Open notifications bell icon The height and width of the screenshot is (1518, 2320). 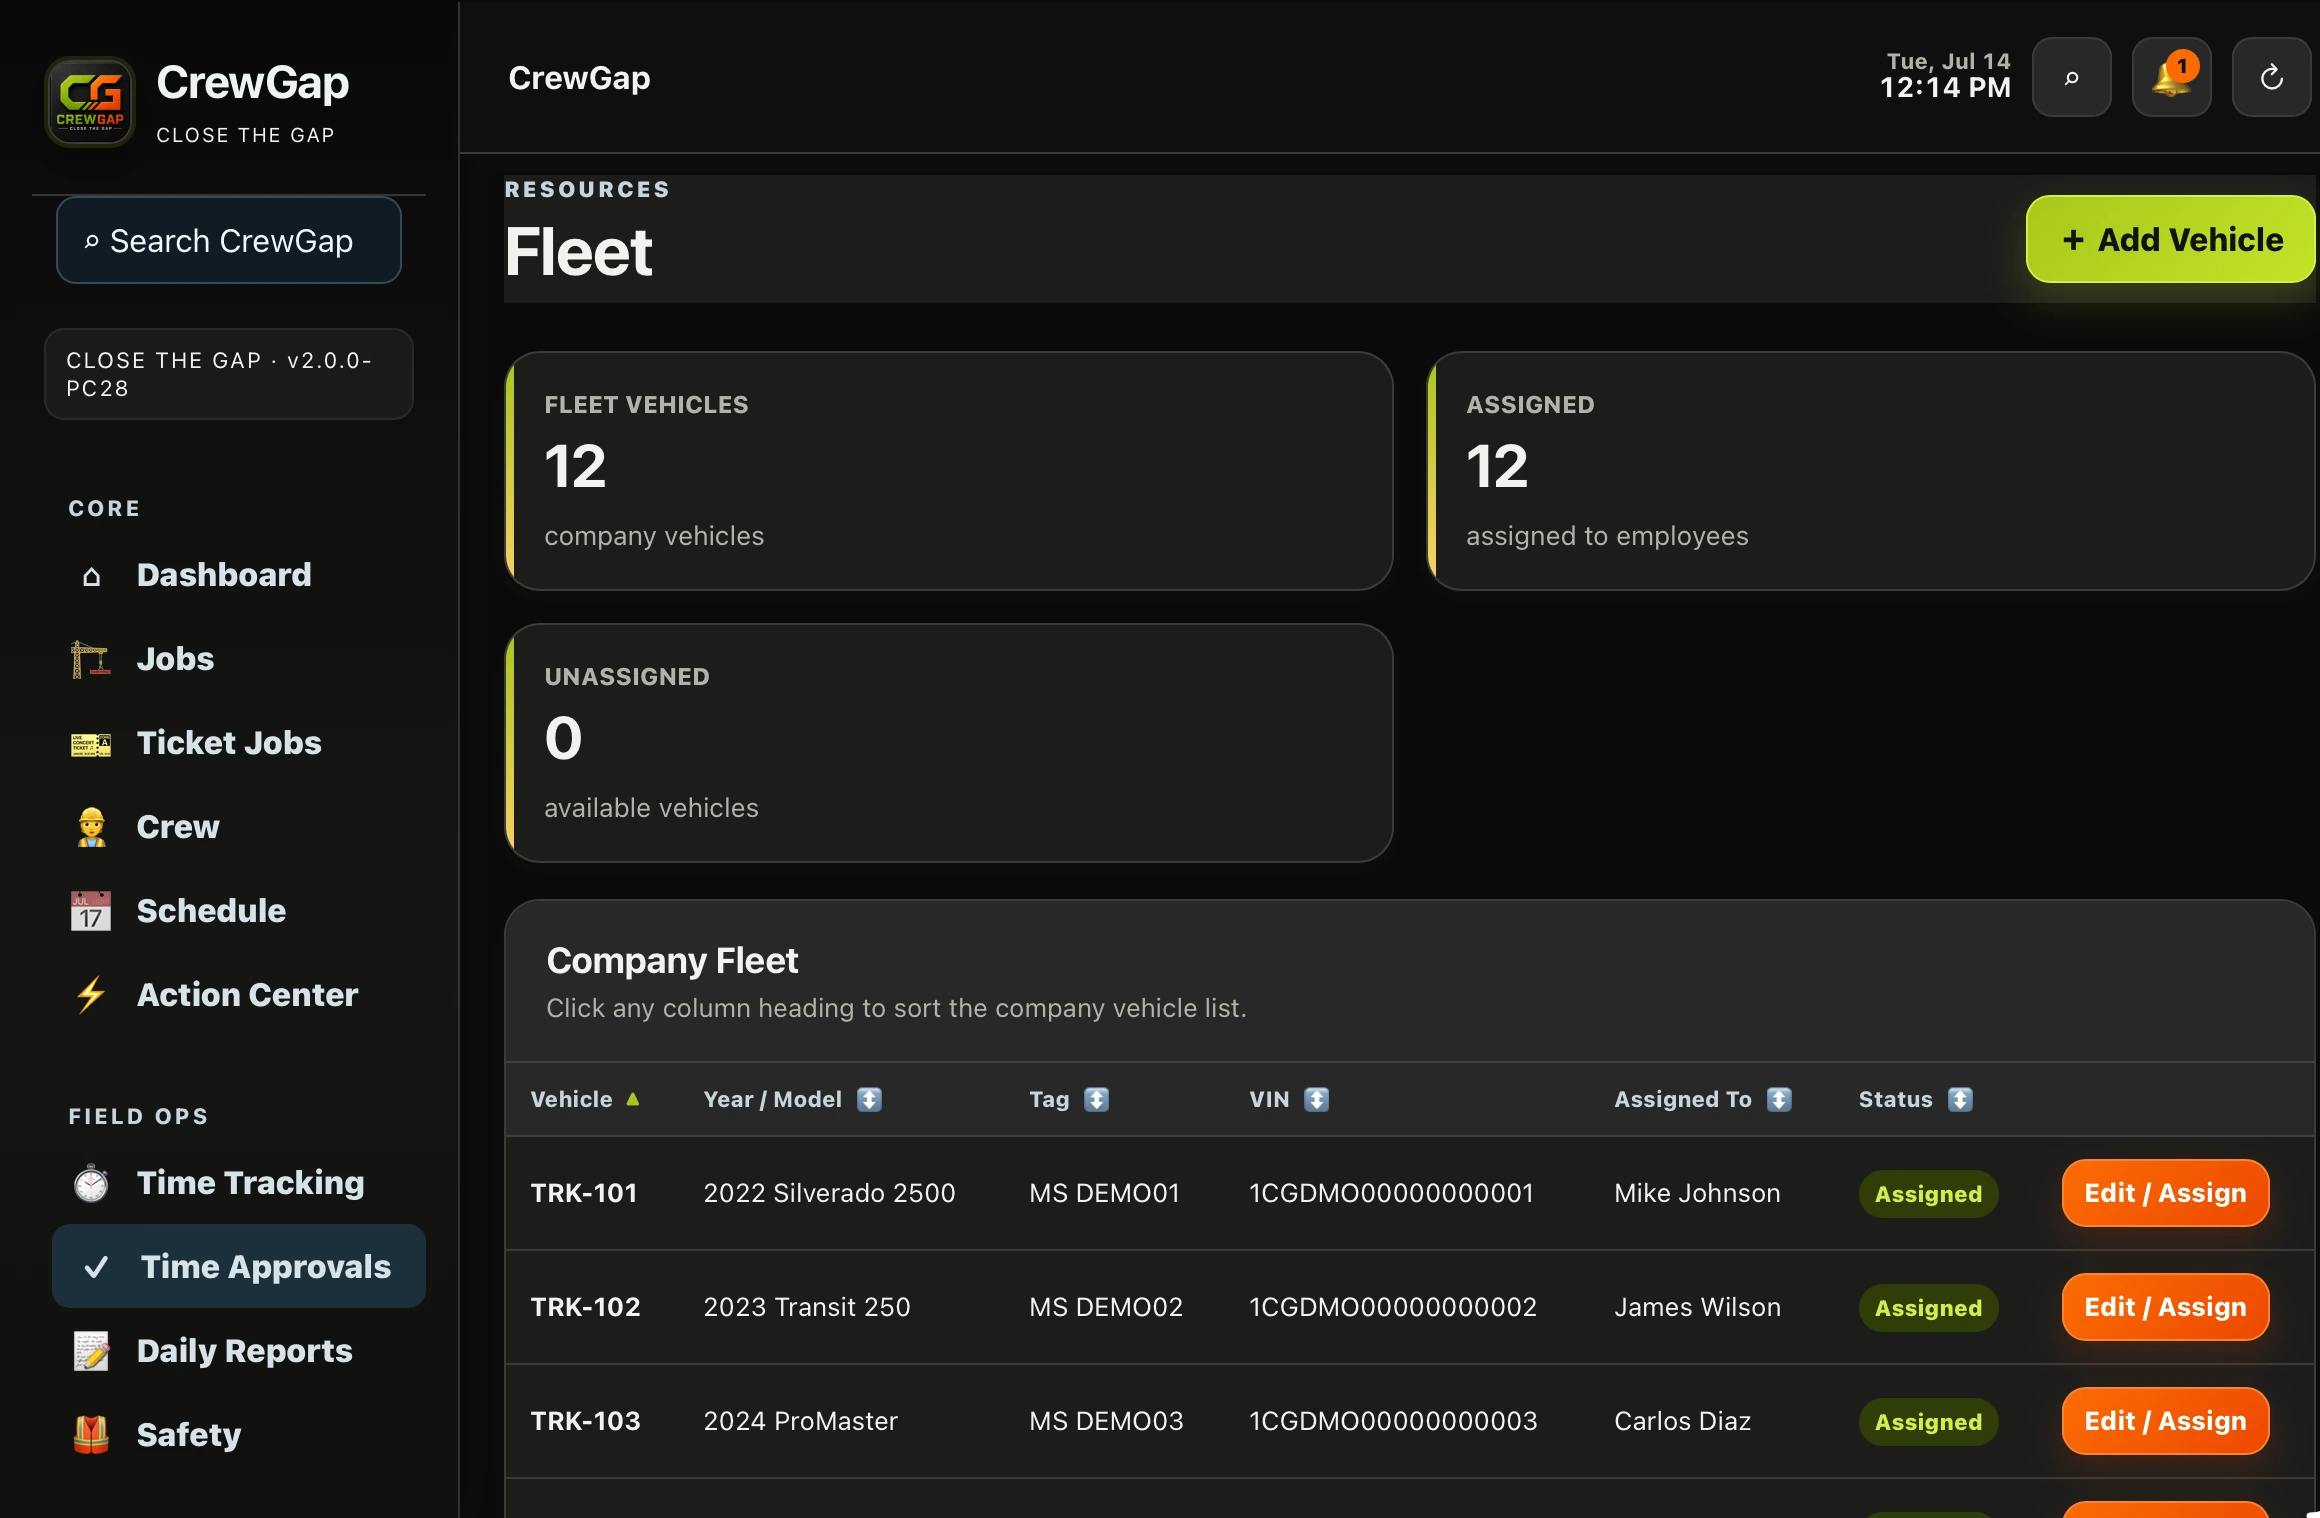2171,78
